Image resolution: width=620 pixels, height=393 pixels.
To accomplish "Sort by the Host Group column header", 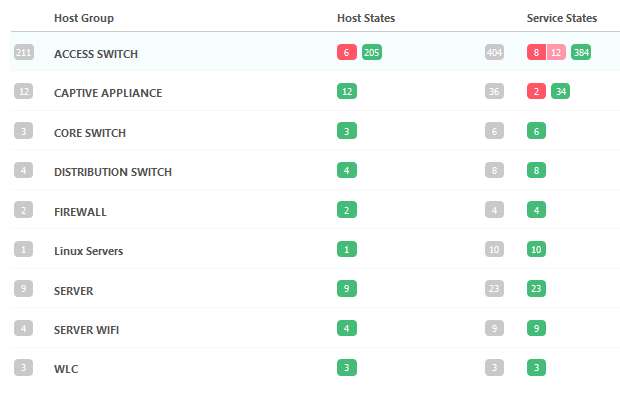I will 84,18.
